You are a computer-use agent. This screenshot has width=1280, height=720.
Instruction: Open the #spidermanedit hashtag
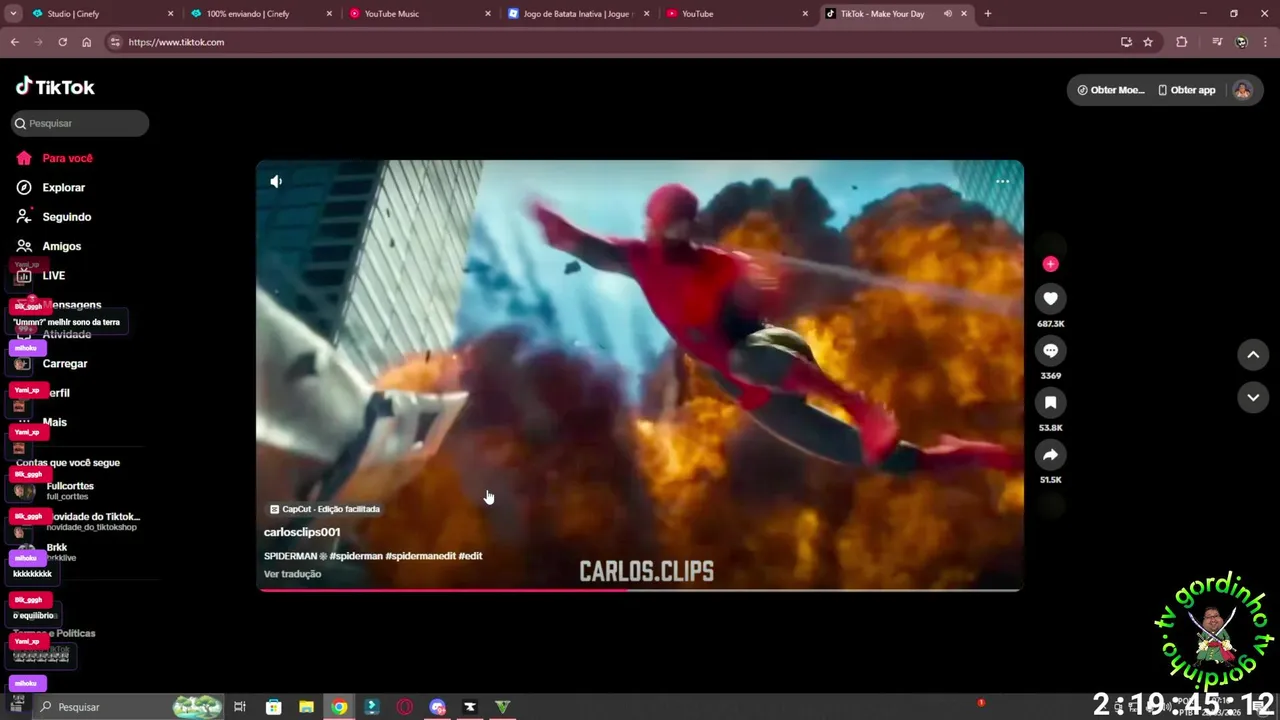[420, 556]
